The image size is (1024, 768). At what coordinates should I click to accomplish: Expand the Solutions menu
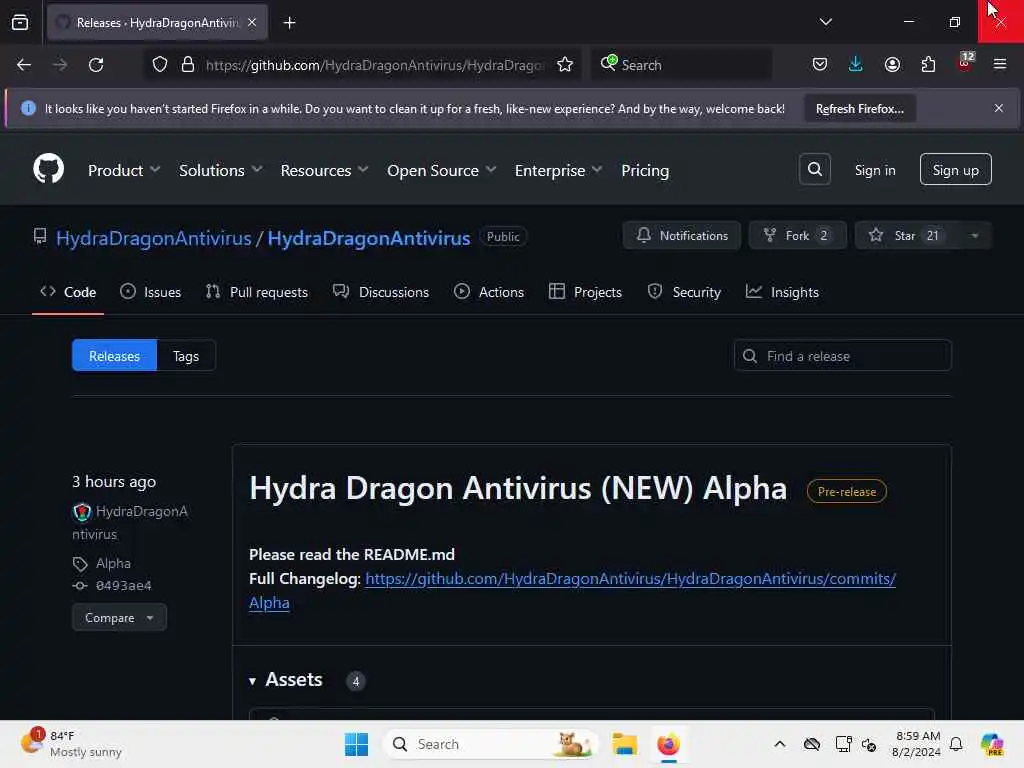221,170
